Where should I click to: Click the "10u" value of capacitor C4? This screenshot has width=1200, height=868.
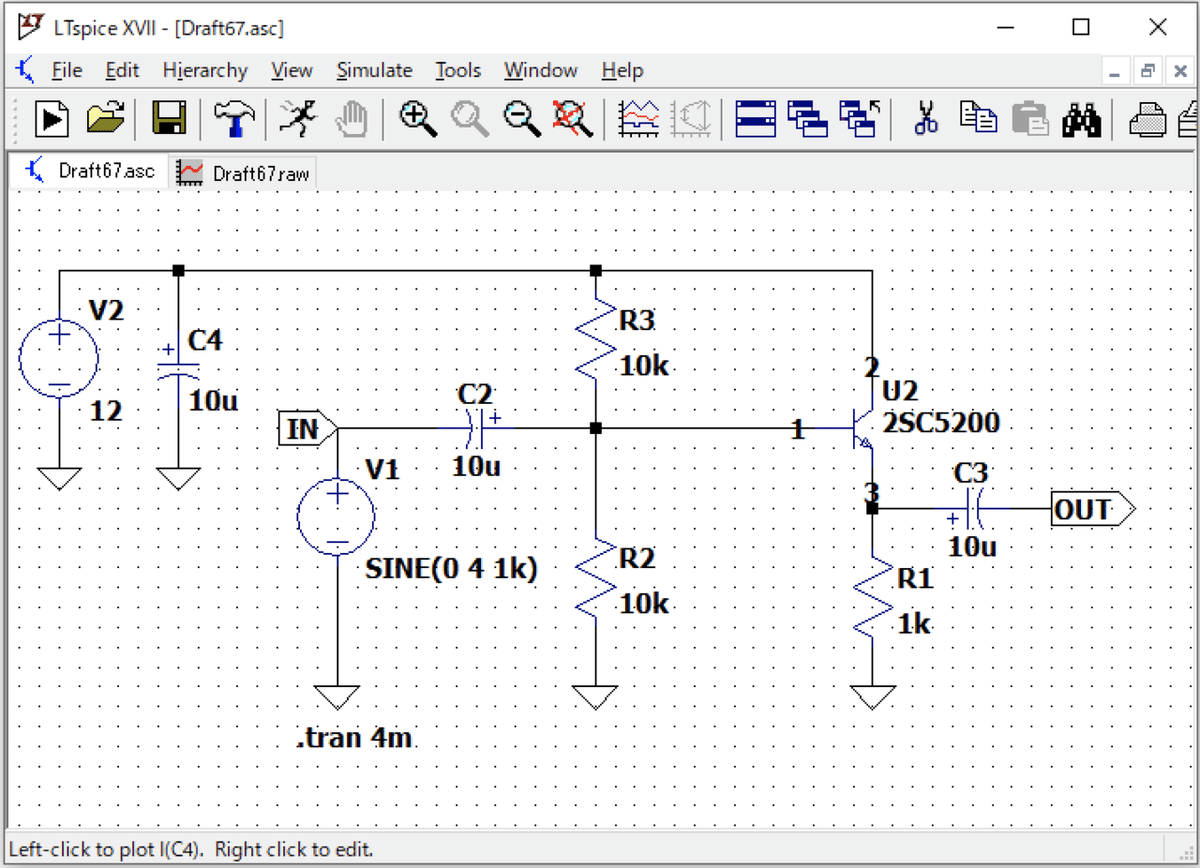214,401
